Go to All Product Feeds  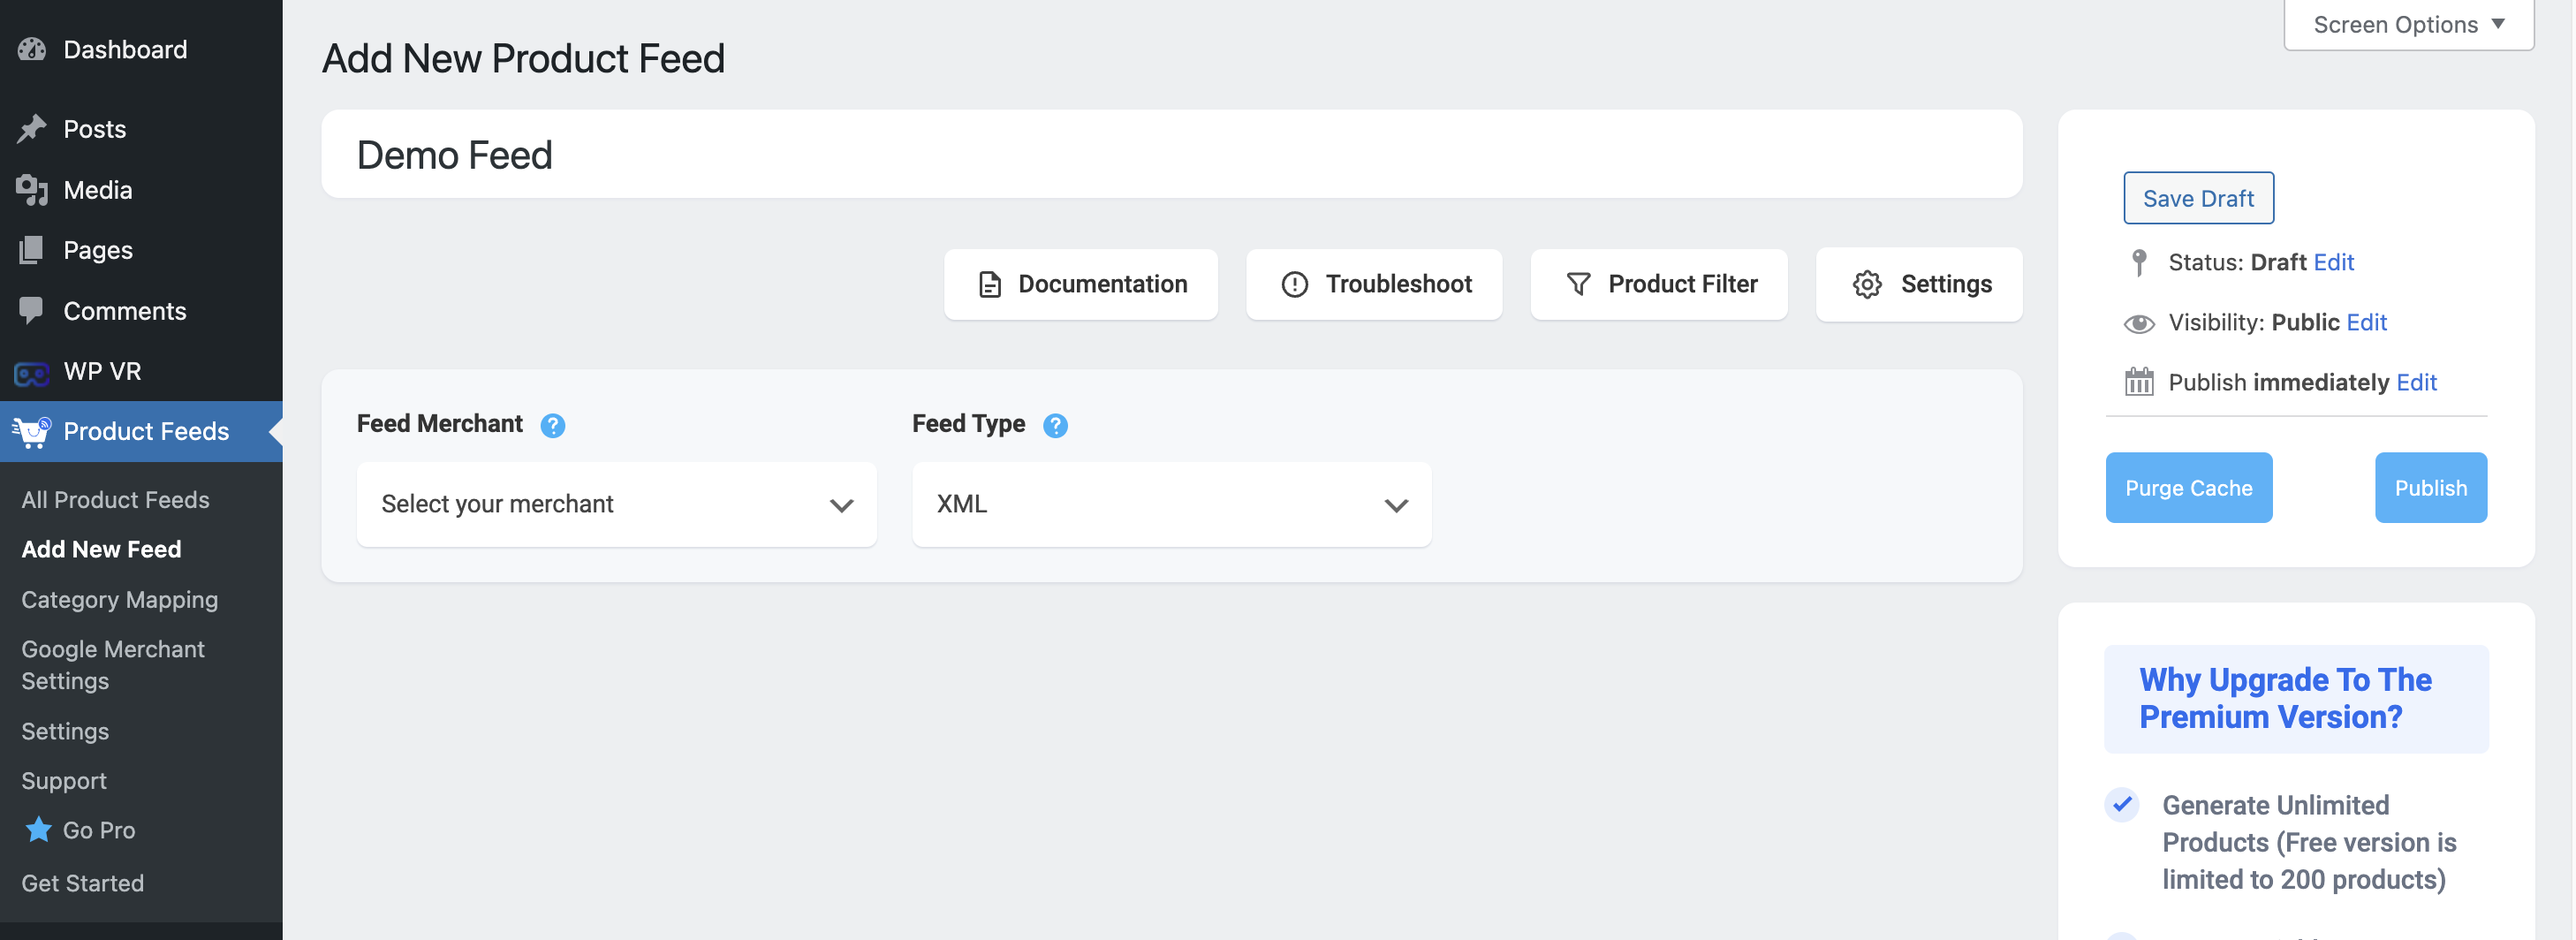coord(116,499)
